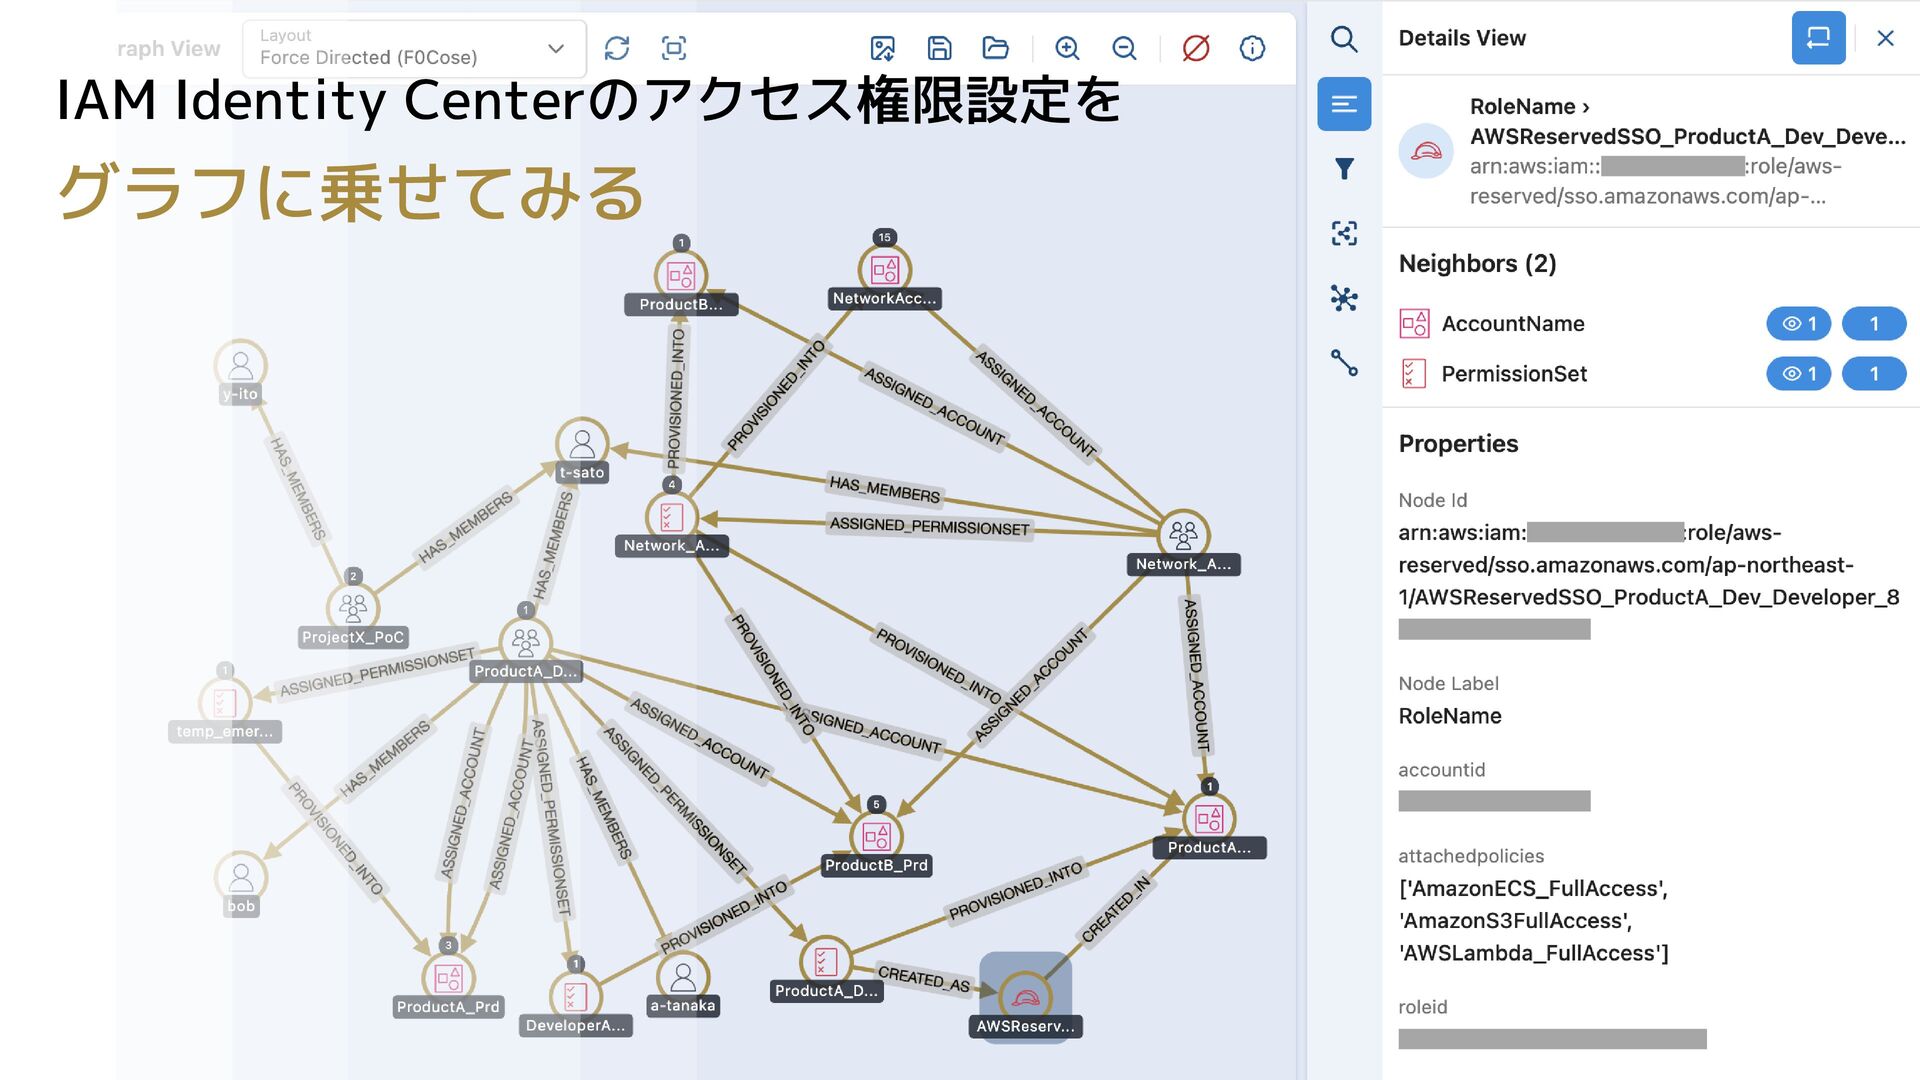Viewport: 1920px width, 1080px height.
Task: Click the fit-to-screen frame icon
Action: pos(674,48)
